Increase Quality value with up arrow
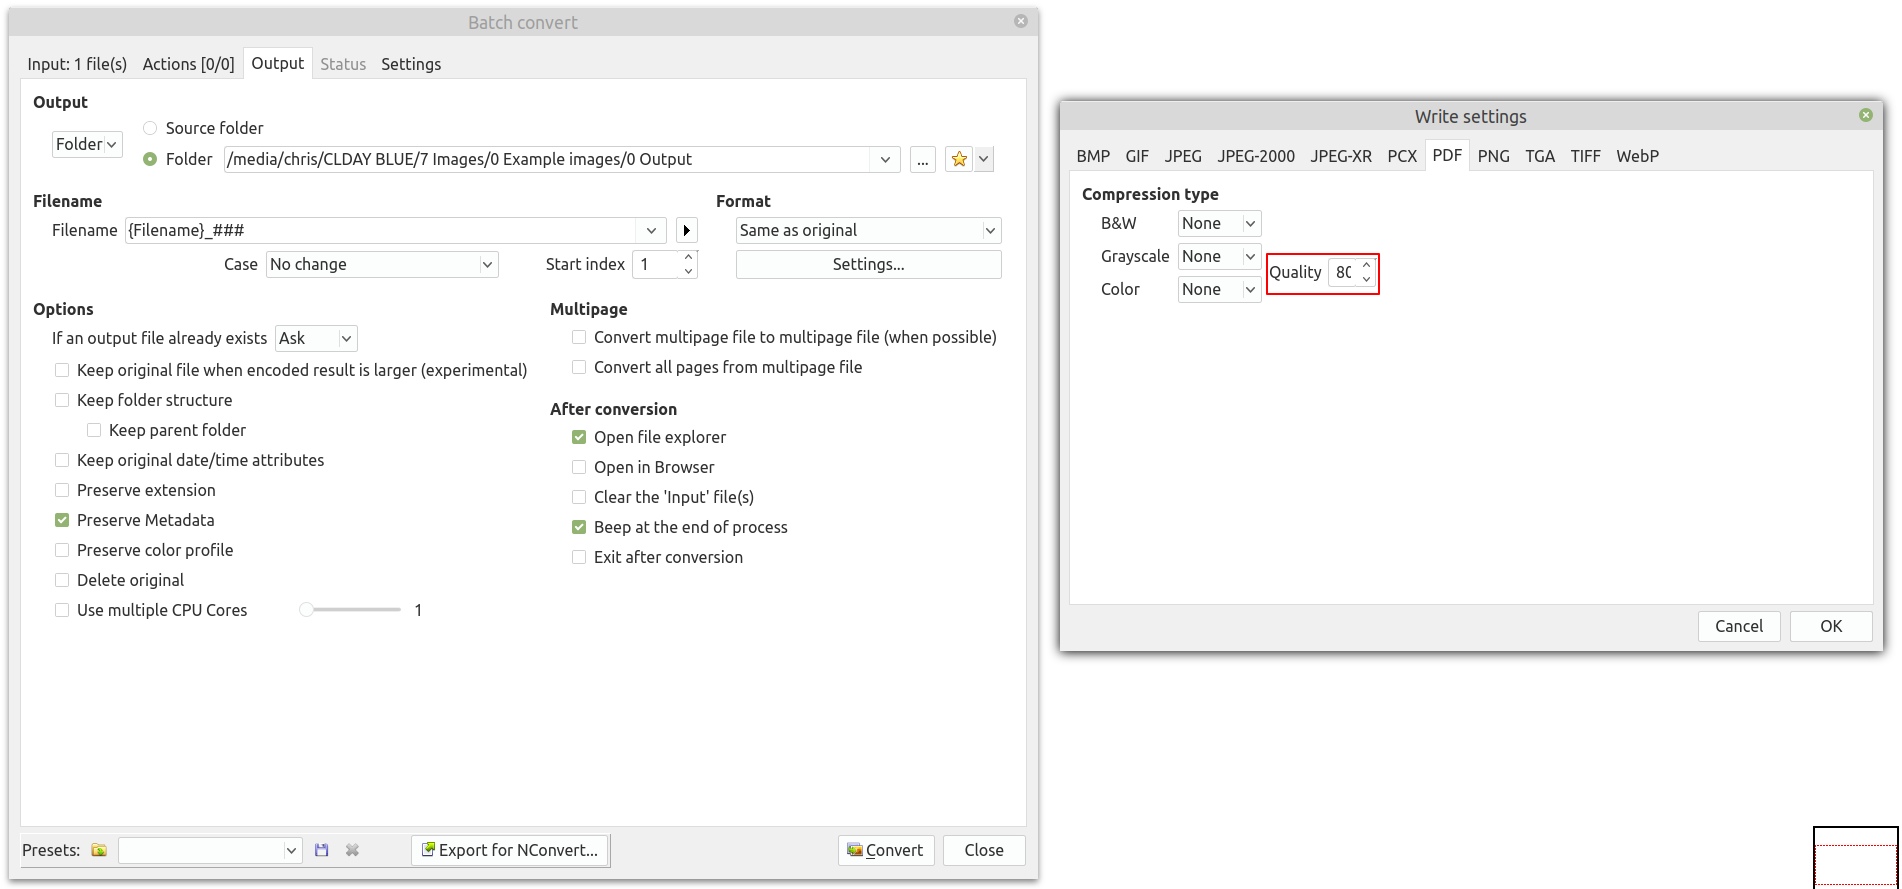This screenshot has height=889, width=1902. (x=1366, y=266)
